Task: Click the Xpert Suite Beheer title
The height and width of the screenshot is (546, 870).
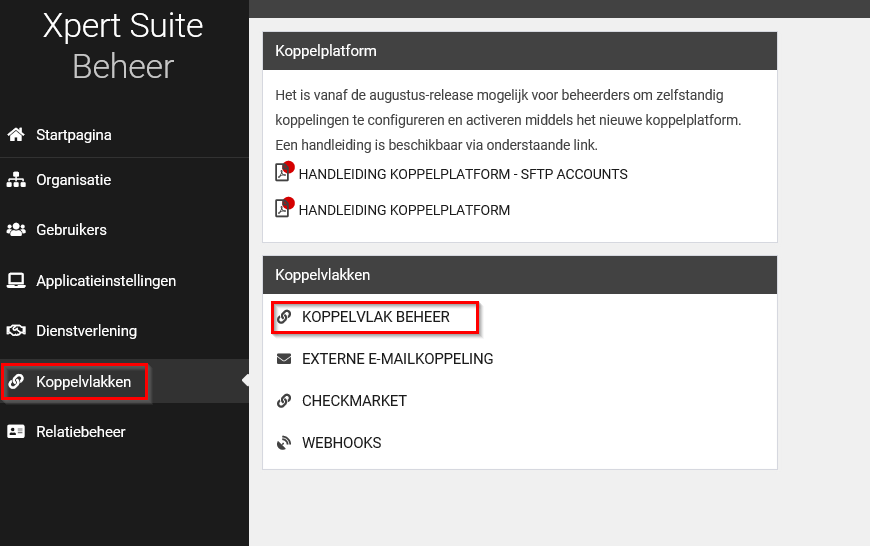Action: coord(123,46)
